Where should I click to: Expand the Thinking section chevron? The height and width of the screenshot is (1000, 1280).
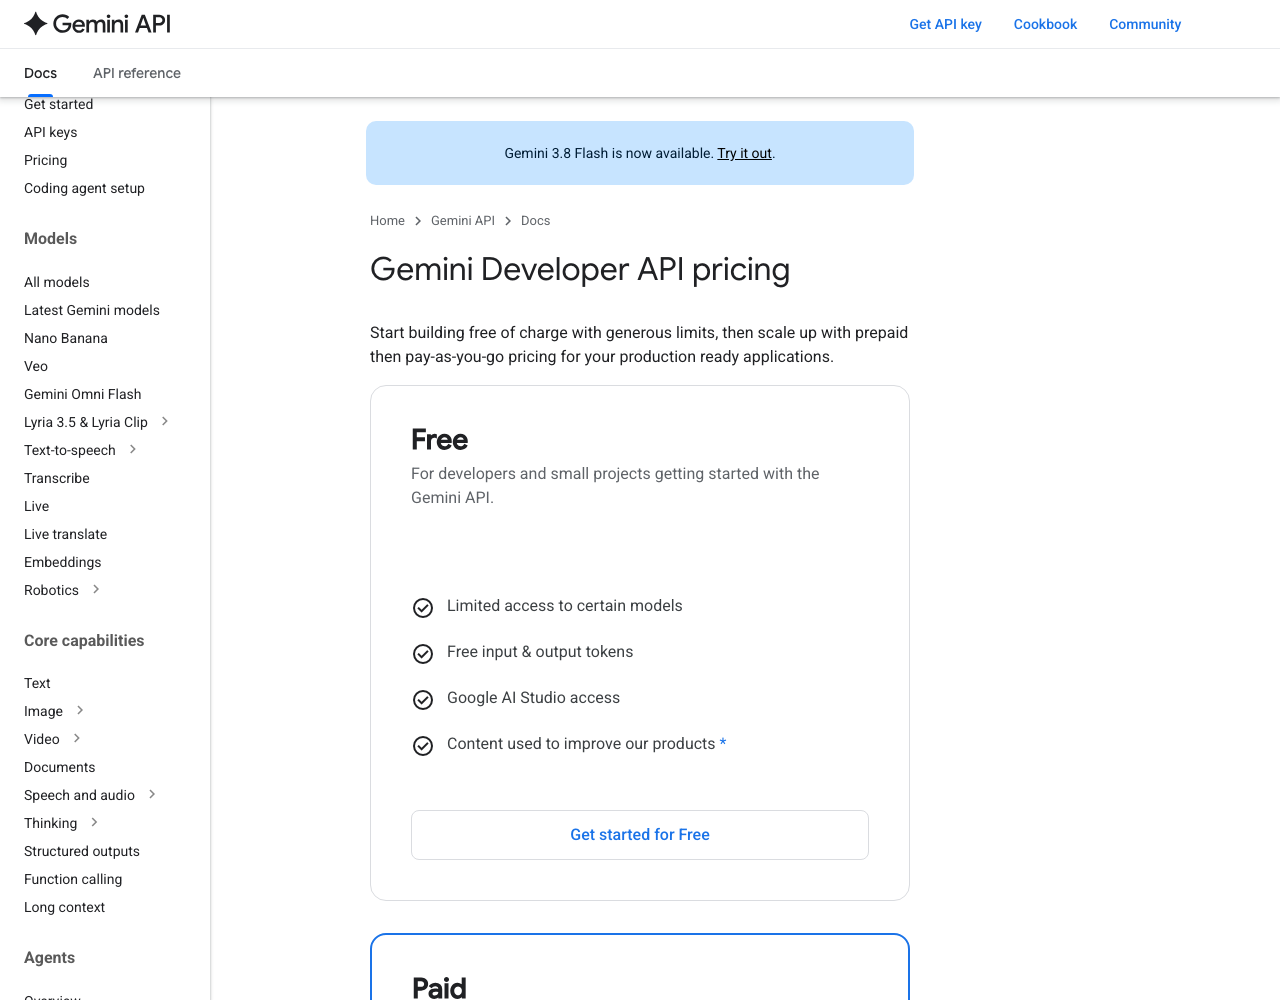pyautogui.click(x=95, y=823)
